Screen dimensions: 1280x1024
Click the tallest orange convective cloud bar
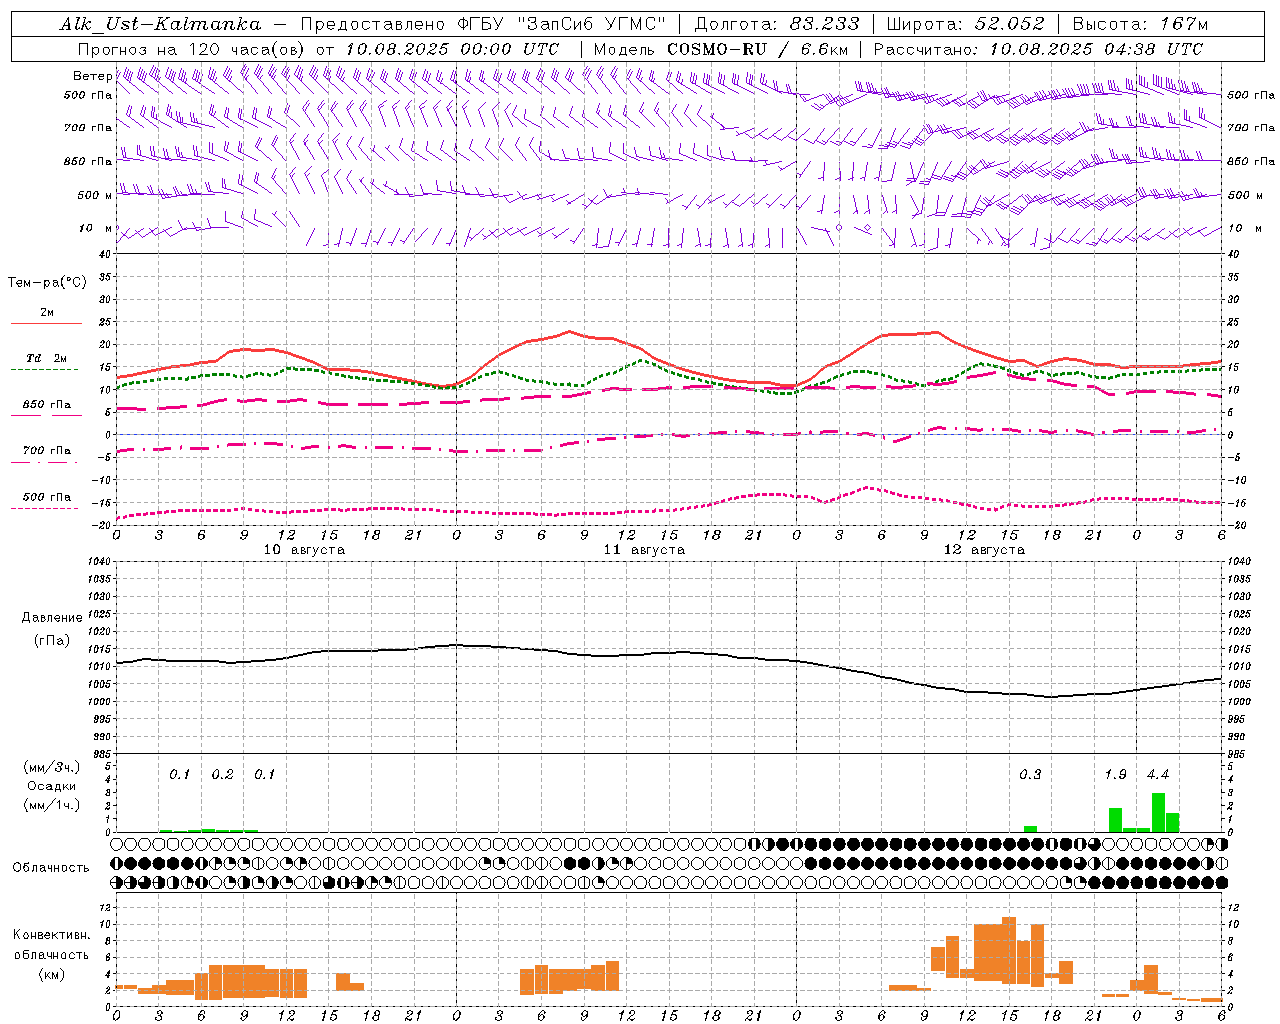tap(1009, 950)
